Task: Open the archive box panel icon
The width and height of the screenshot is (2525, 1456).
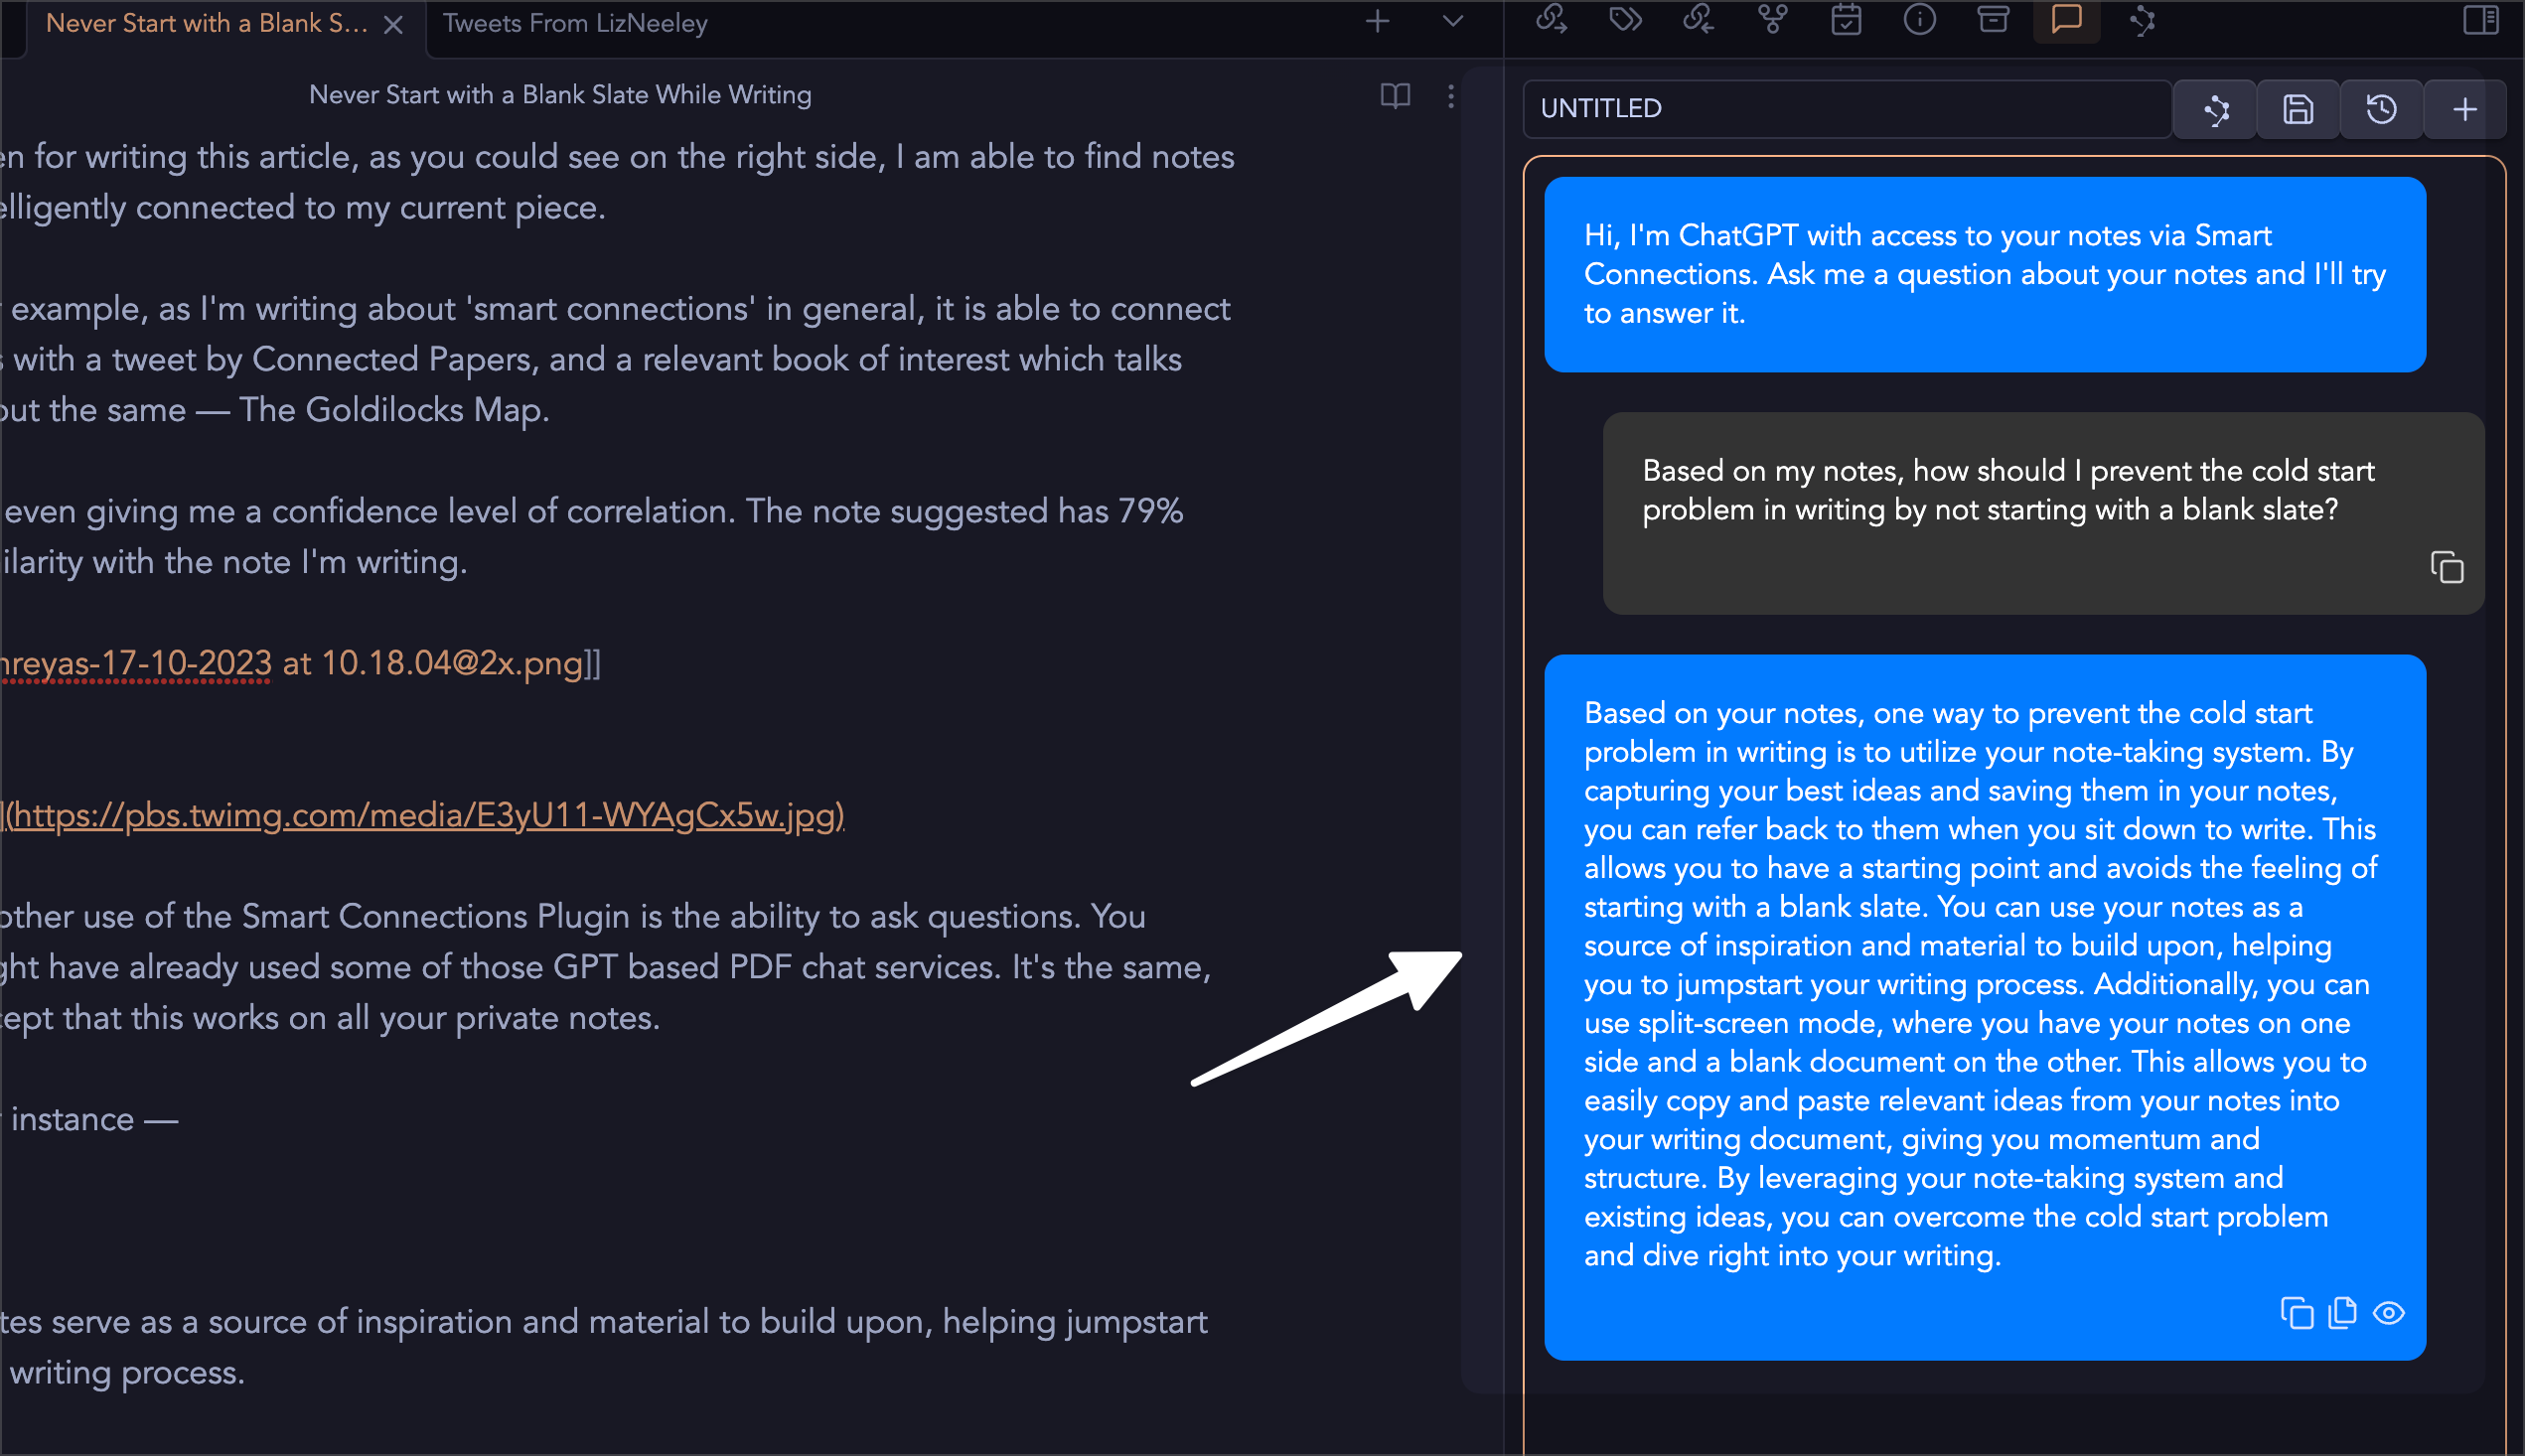Action: point(1993,19)
